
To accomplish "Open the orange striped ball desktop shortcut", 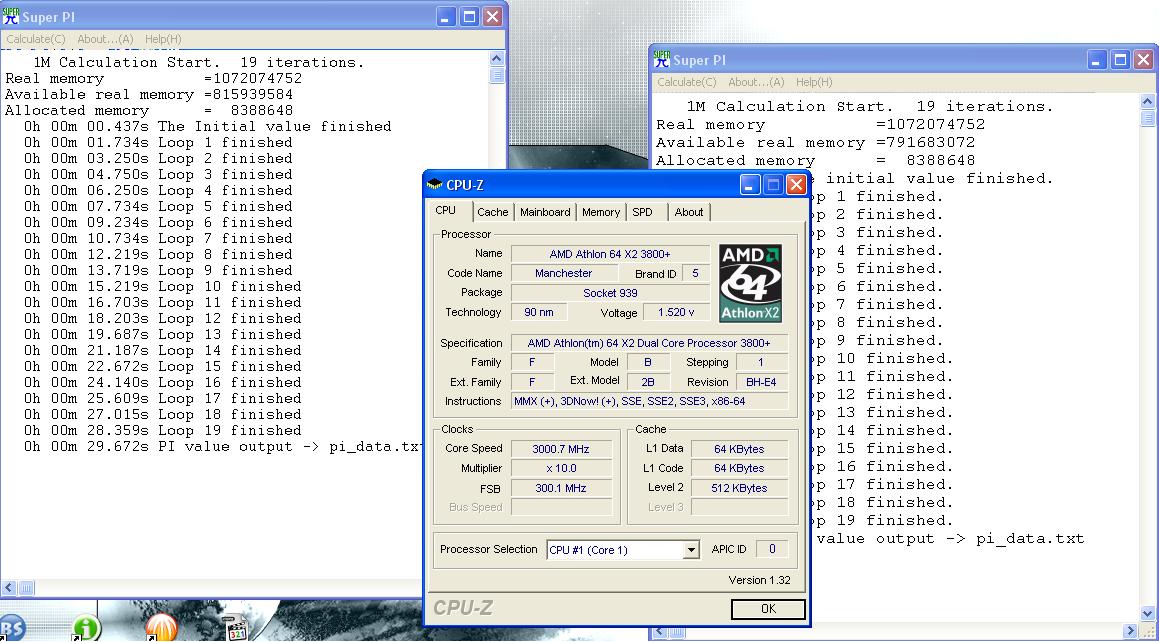I will point(161,627).
